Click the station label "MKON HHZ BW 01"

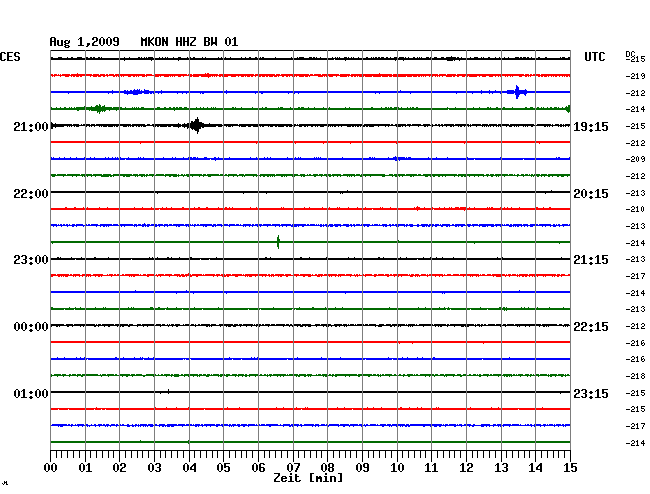[189, 42]
